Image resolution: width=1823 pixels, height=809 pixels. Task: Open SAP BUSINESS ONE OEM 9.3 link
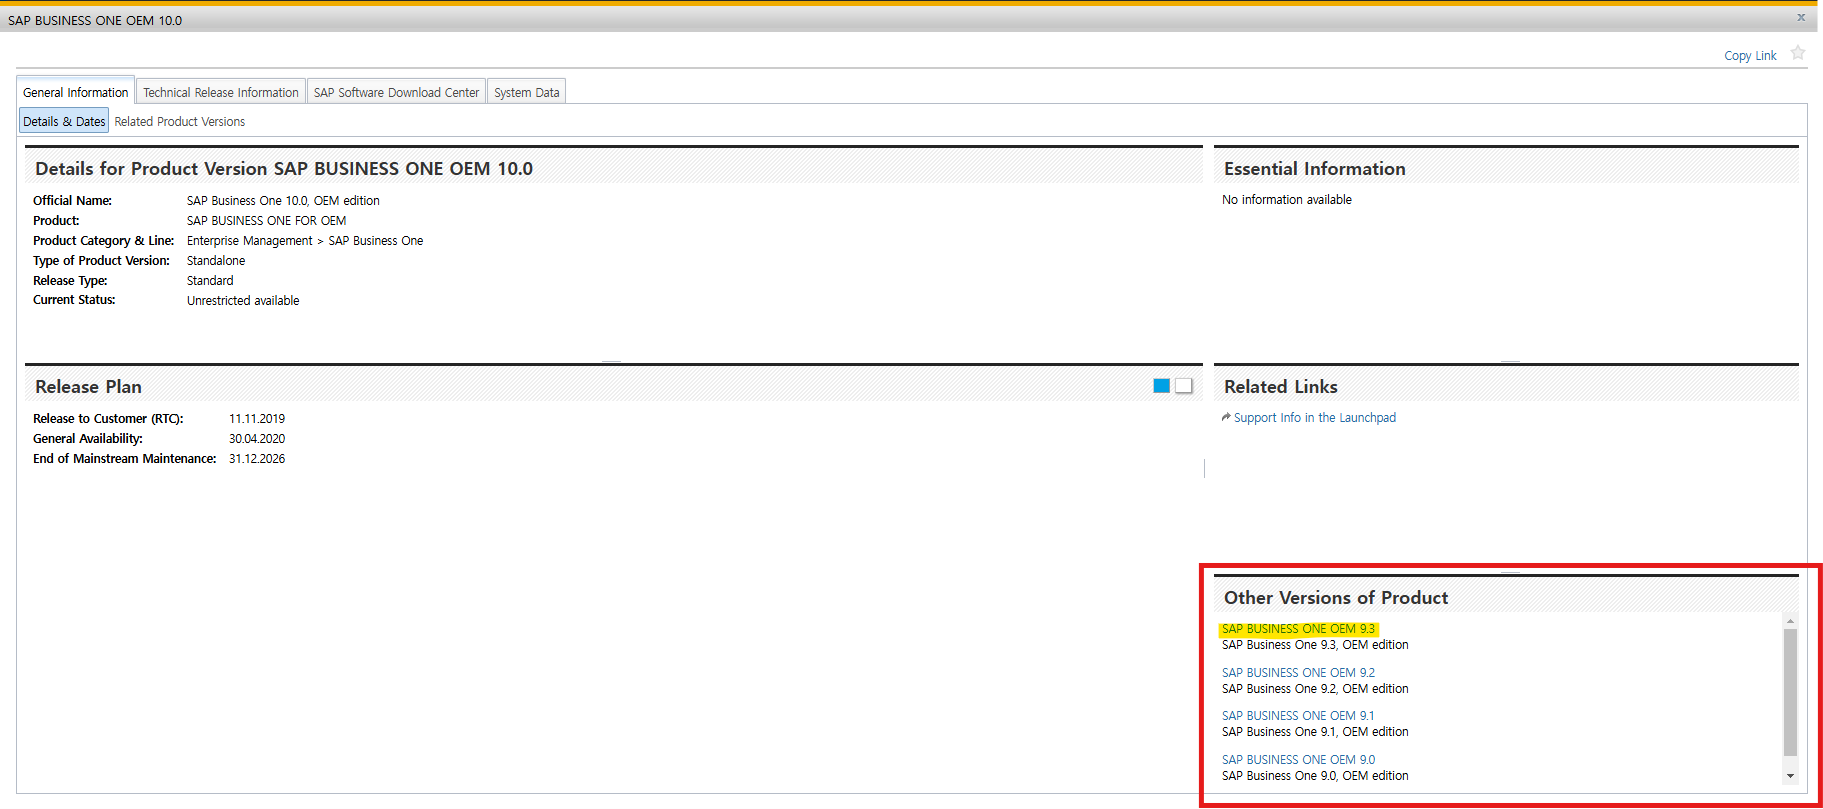tap(1298, 629)
